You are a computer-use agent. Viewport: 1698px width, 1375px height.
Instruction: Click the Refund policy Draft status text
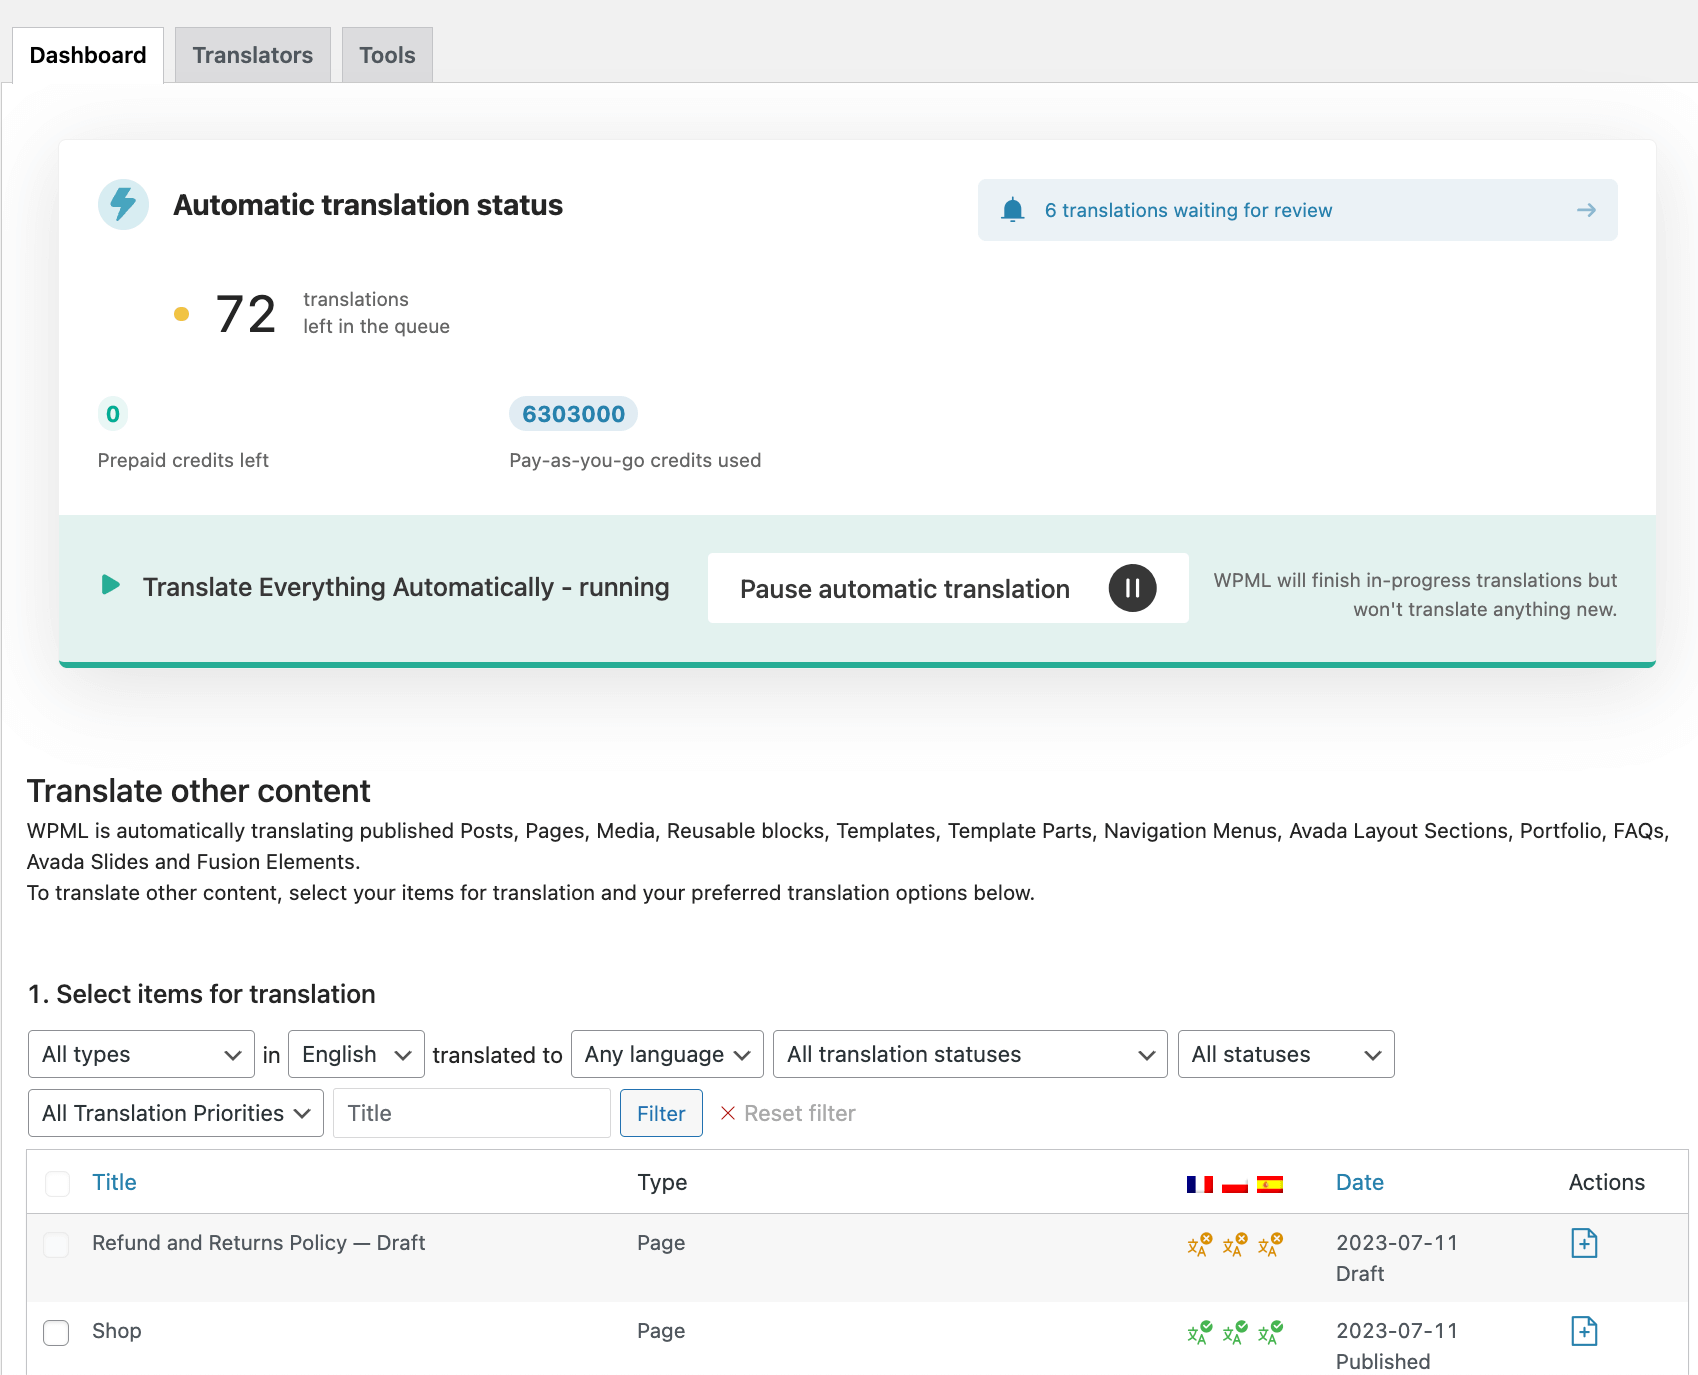point(1360,1273)
